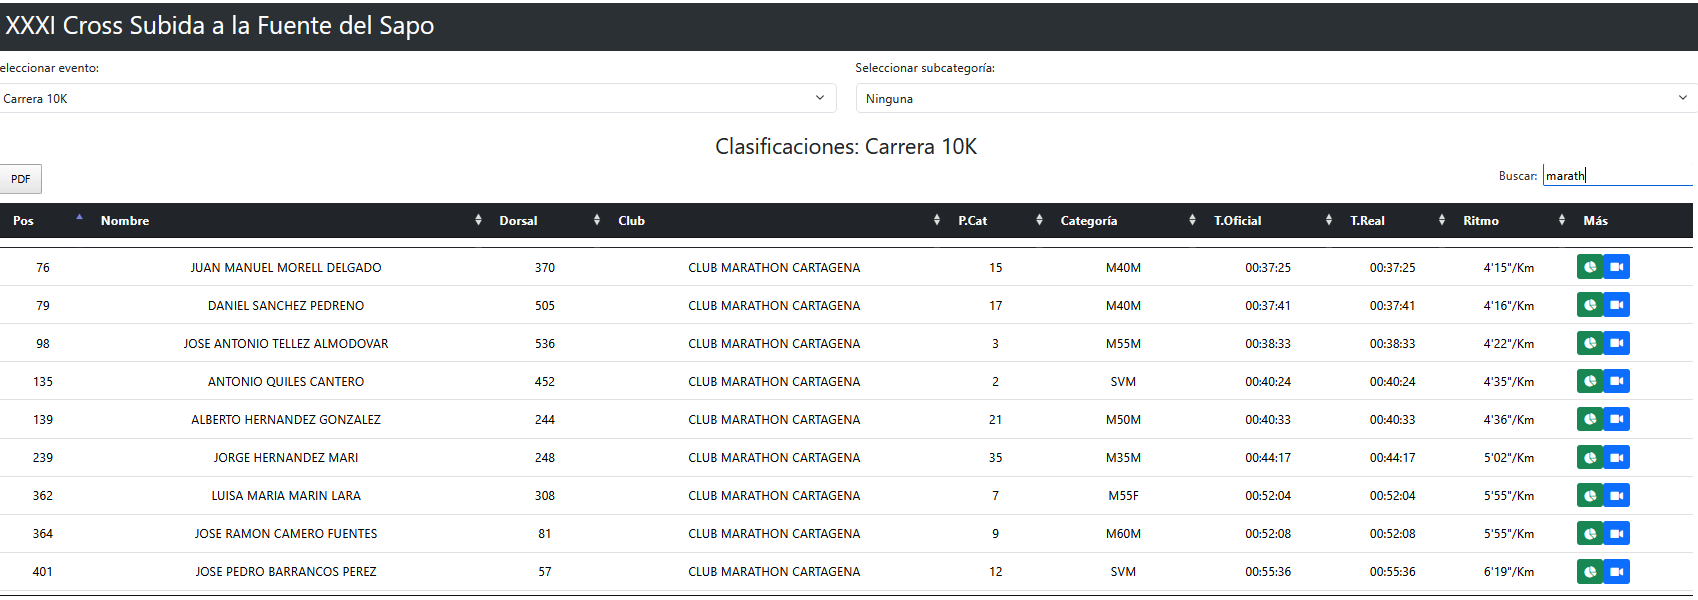
Task: Open video icon for Antonio Quiles Cantero
Action: tap(1617, 381)
